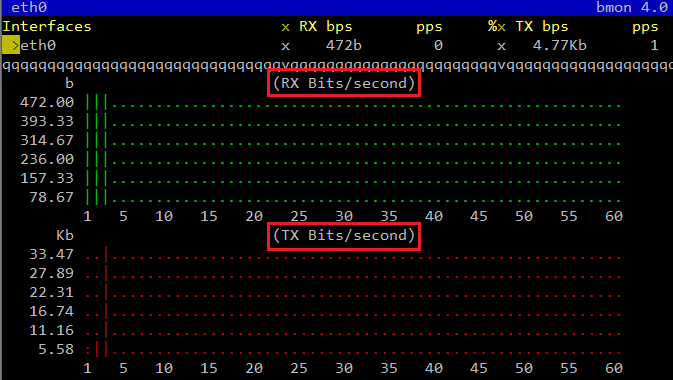
Task: Click the Kb unit label of TX graph
Action: (x=65, y=235)
